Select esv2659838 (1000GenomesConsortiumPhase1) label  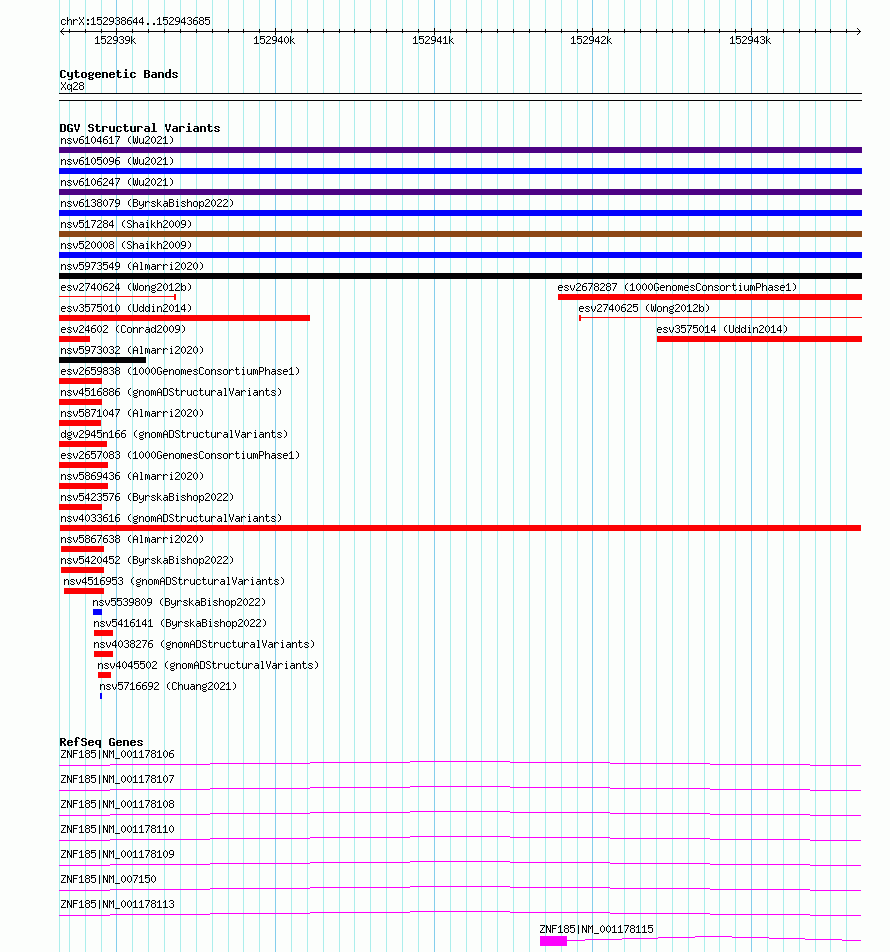point(180,372)
